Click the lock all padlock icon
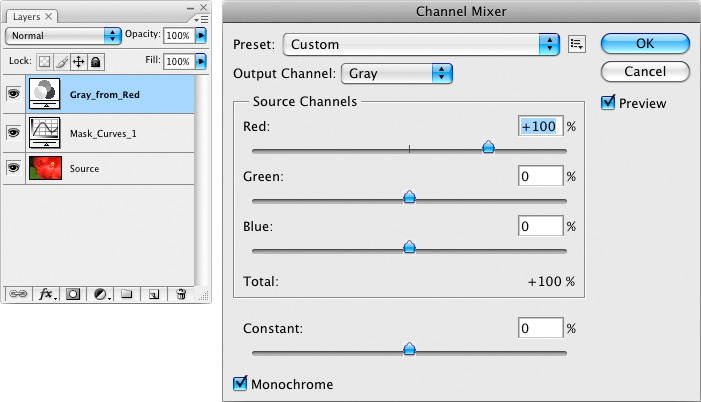 (96, 61)
